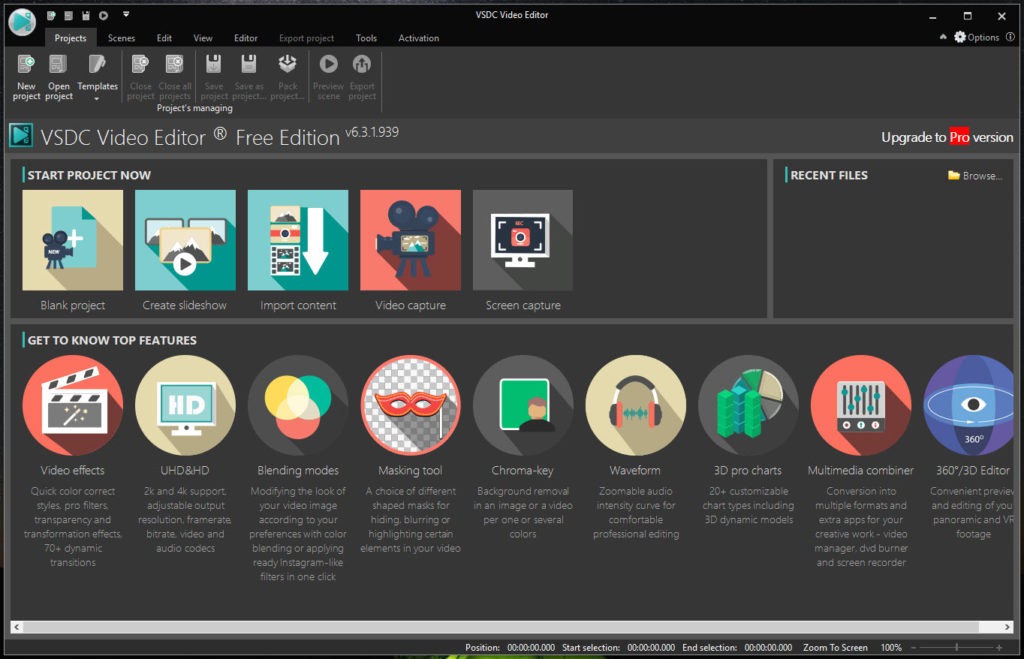1024x659 pixels.
Task: Click Open project in the ribbon
Action: (x=59, y=78)
